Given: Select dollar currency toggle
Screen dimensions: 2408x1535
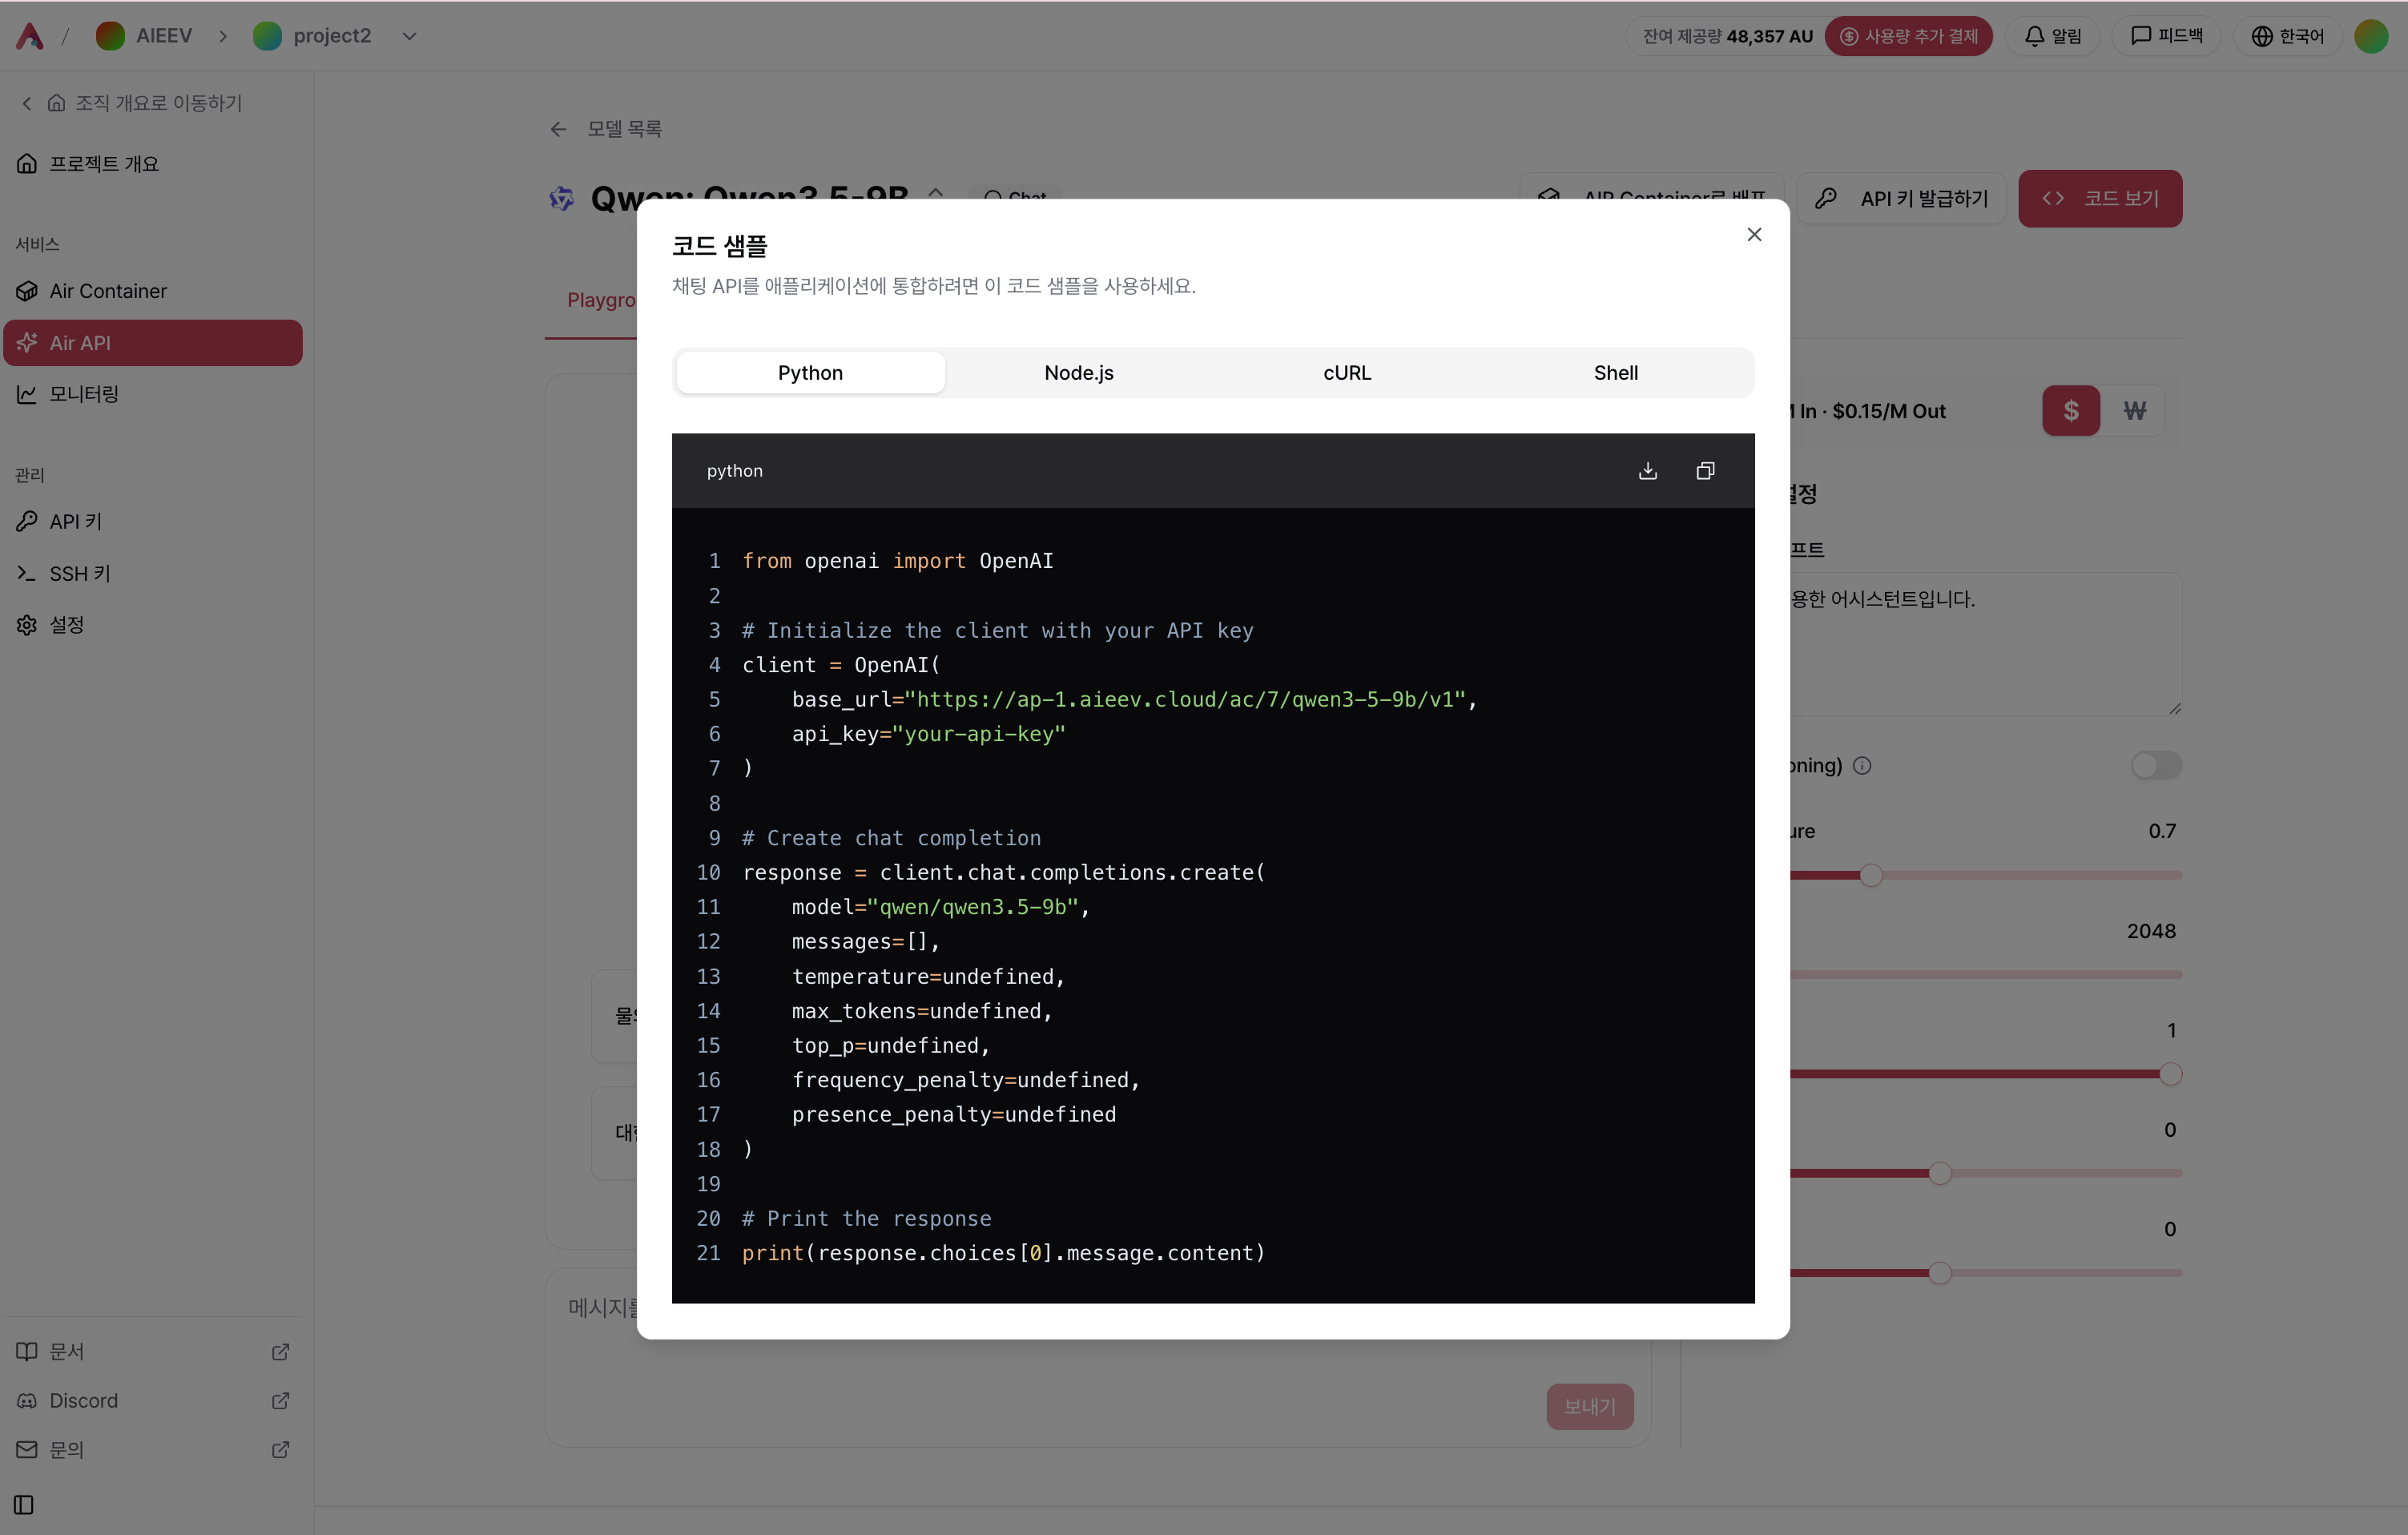Looking at the screenshot, I should point(2071,411).
